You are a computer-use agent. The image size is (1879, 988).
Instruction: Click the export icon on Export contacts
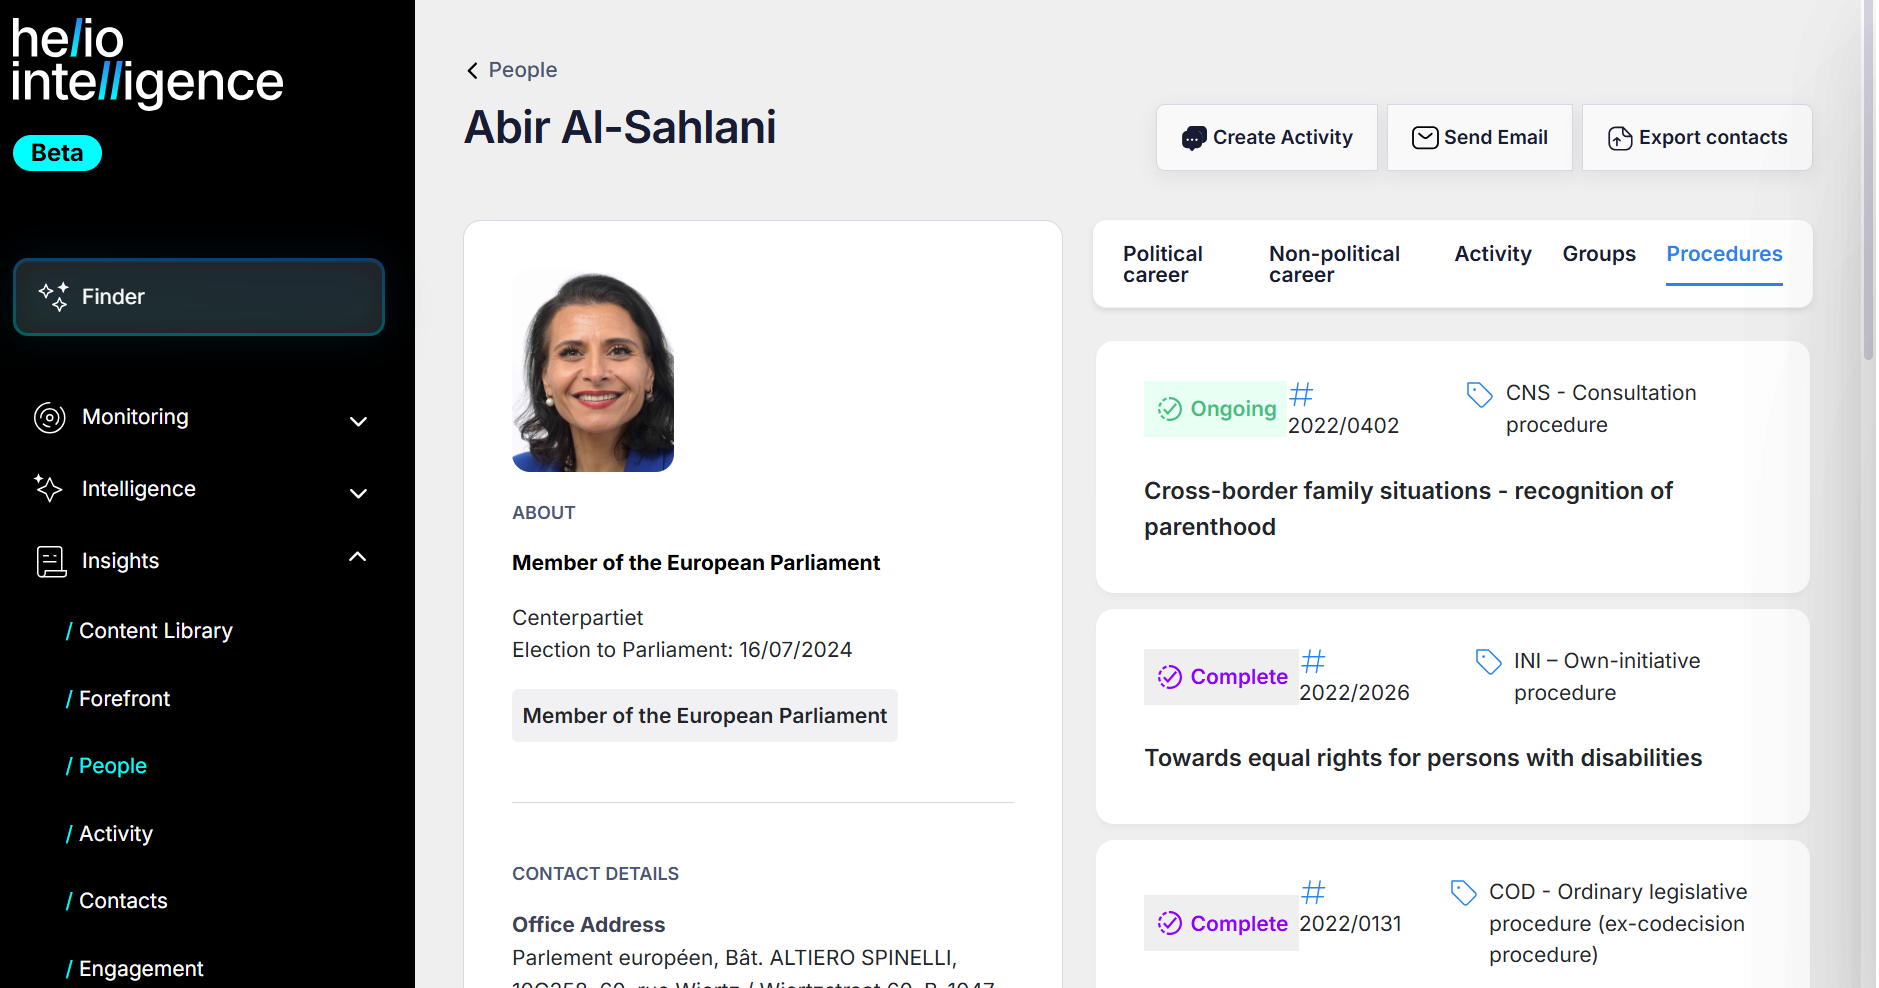coord(1620,138)
